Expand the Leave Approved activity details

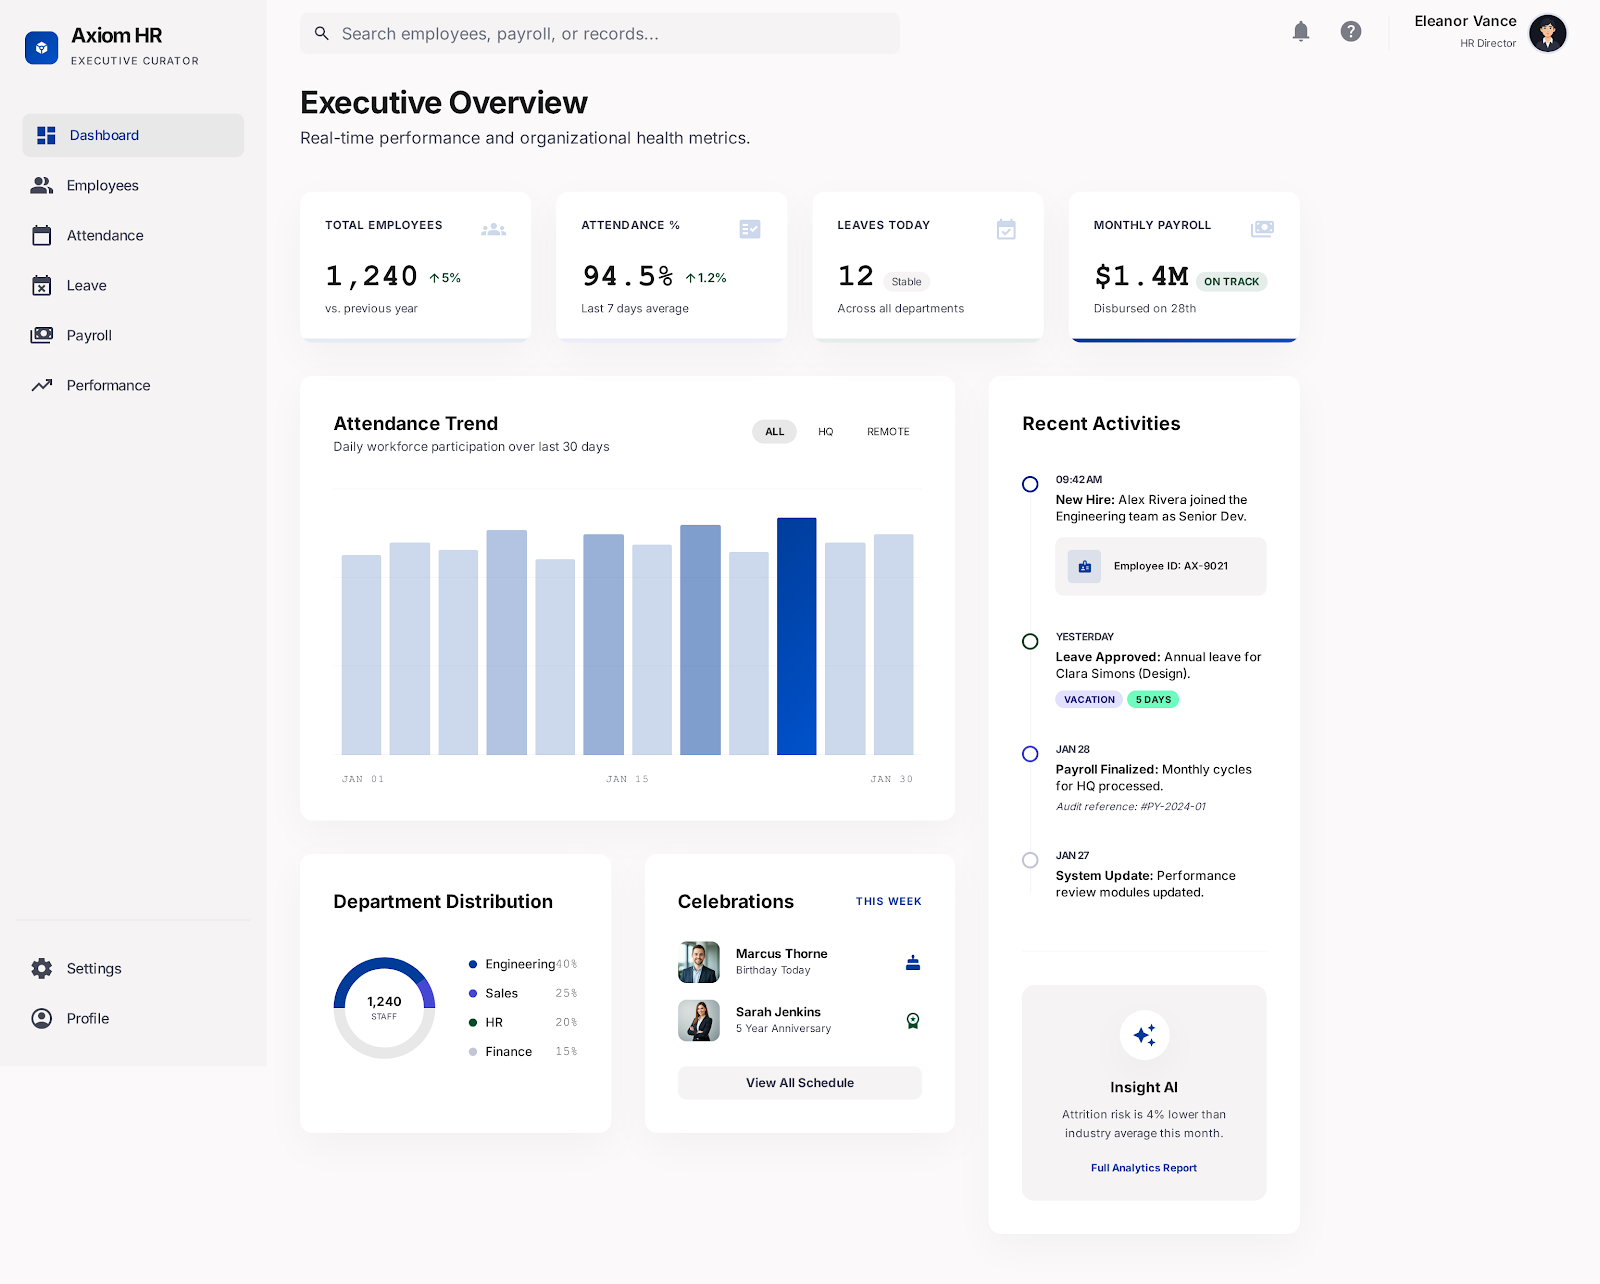[1158, 665]
